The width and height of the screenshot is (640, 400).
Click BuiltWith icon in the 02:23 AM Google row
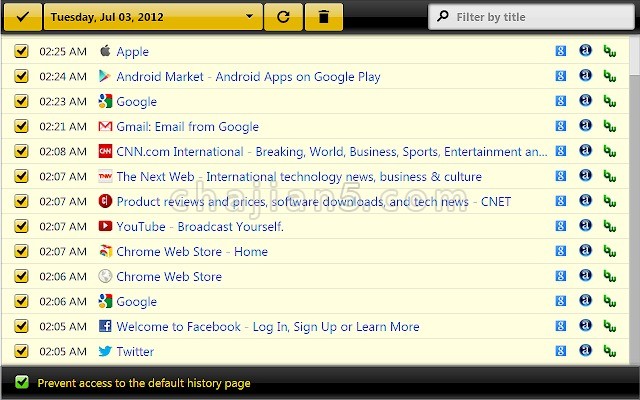(610, 101)
